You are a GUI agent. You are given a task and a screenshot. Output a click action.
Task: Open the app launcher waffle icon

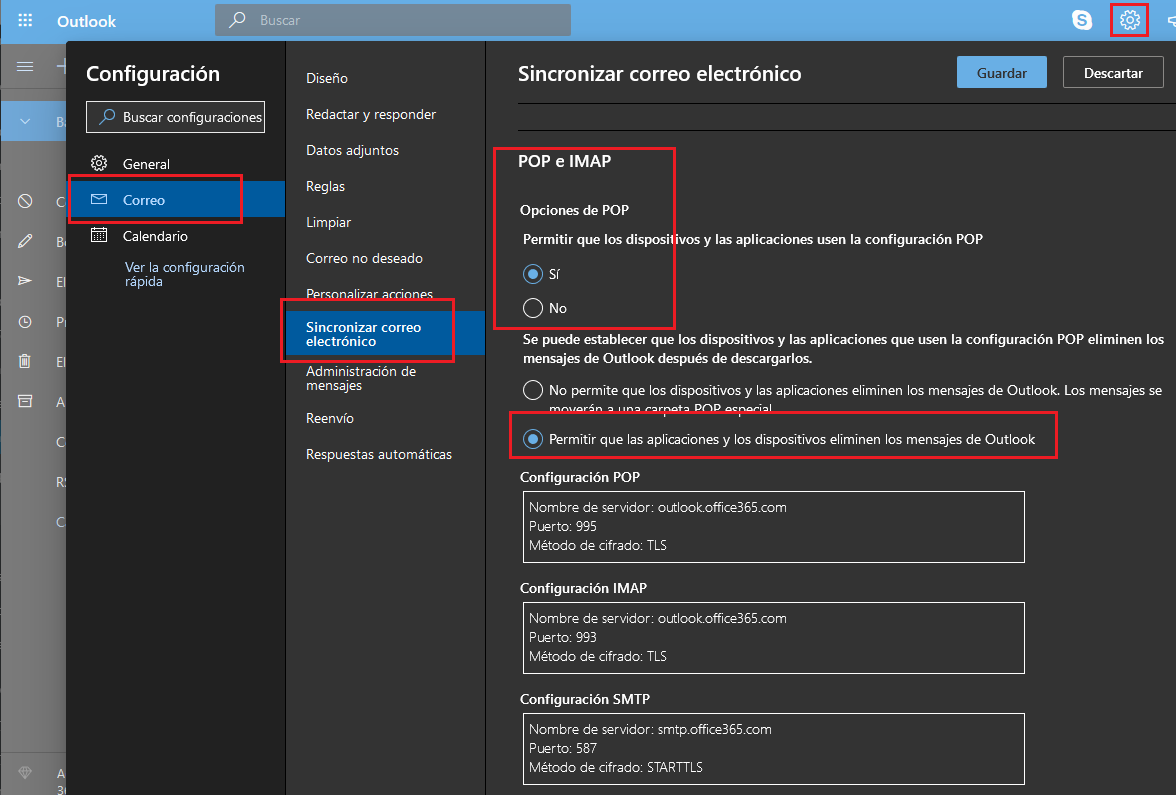pos(24,20)
